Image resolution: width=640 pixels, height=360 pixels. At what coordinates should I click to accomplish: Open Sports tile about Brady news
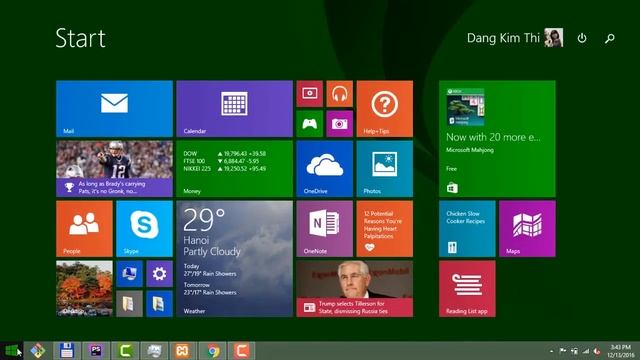(x=114, y=169)
